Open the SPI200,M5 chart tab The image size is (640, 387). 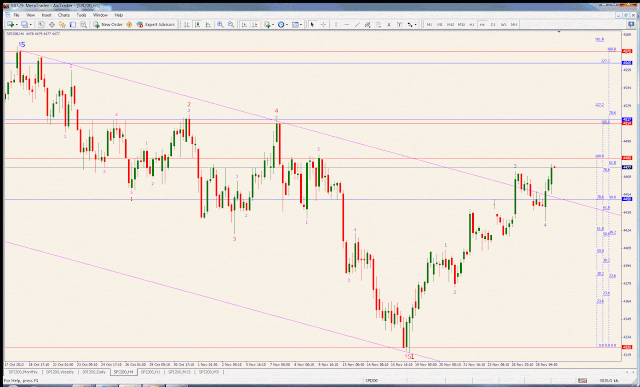point(209,372)
